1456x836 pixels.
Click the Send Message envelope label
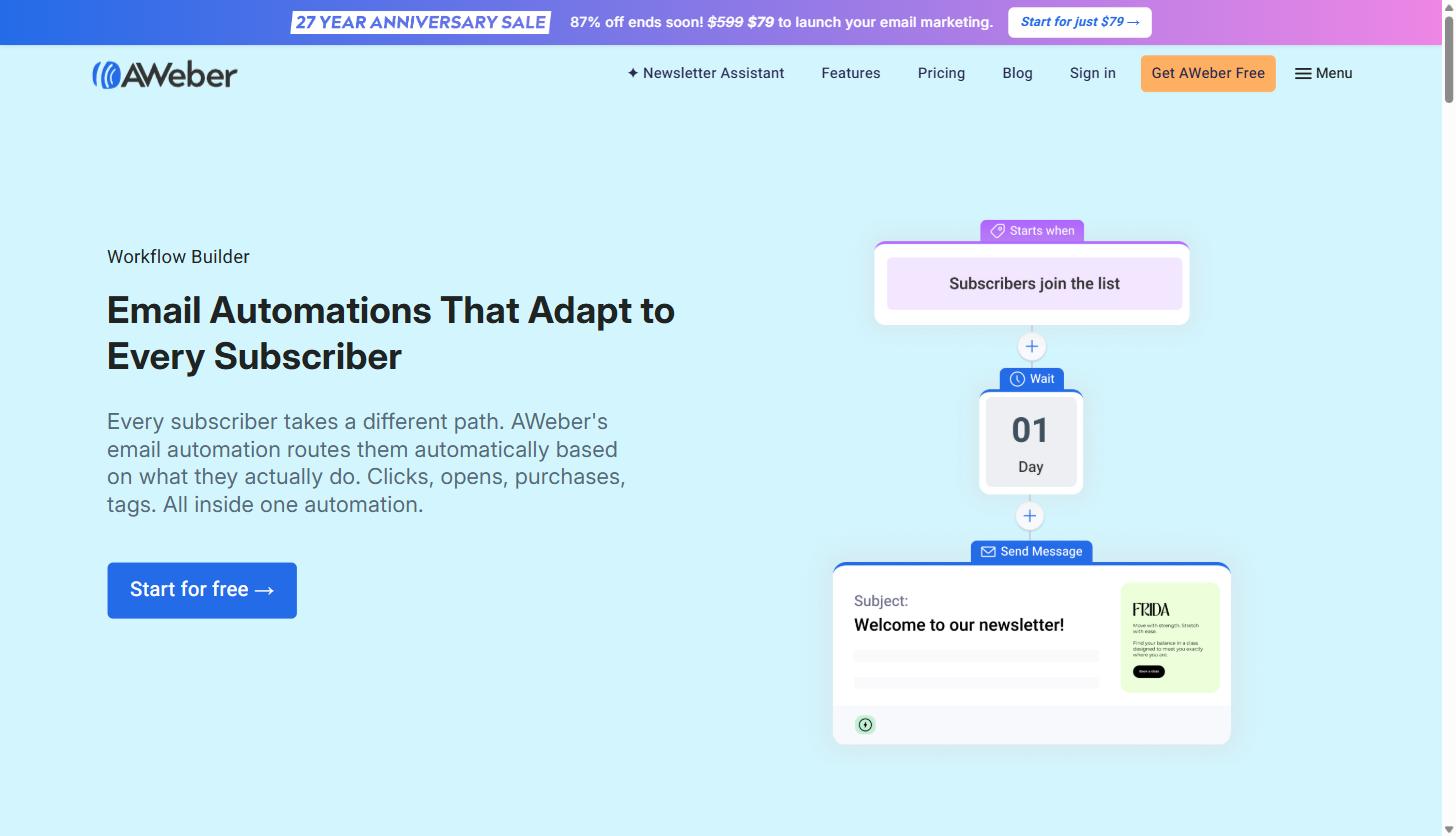click(1031, 552)
